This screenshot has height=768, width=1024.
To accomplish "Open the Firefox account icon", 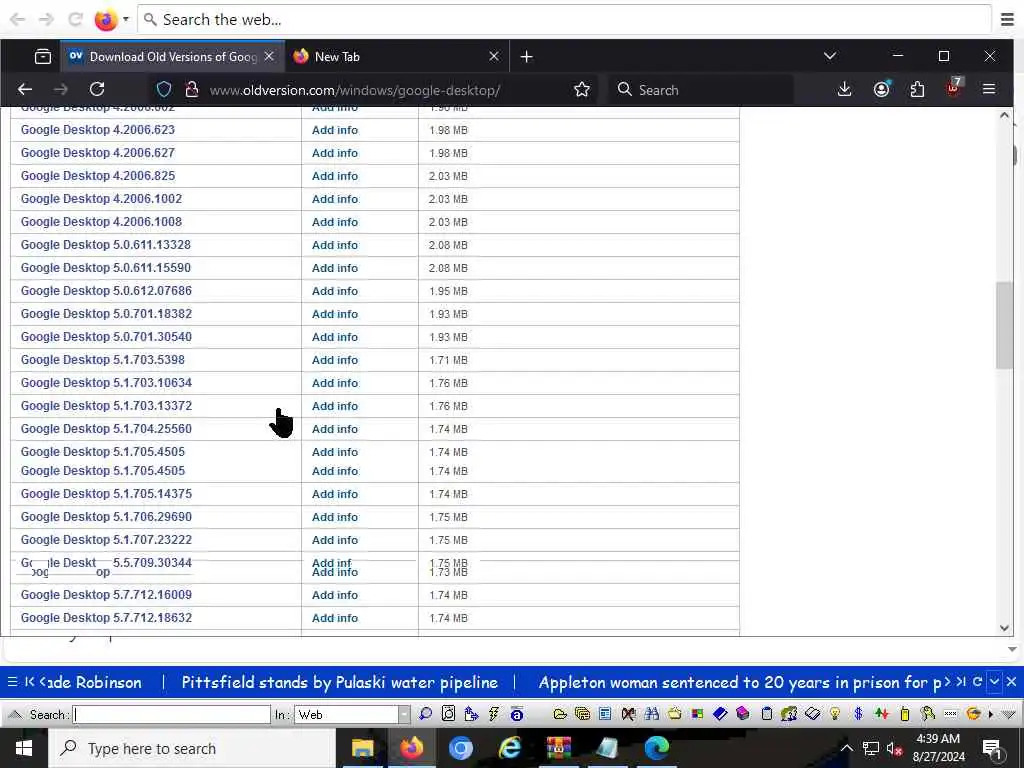I will [x=881, y=89].
